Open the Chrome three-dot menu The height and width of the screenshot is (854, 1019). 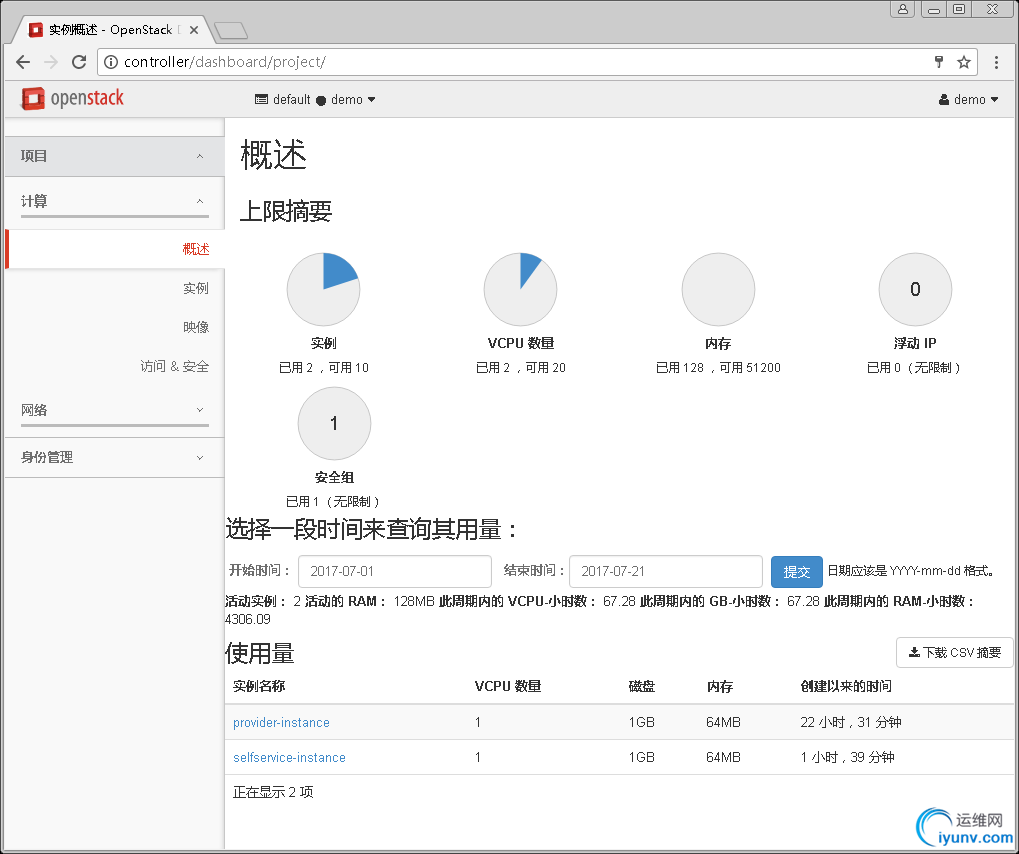pyautogui.click(x=997, y=62)
